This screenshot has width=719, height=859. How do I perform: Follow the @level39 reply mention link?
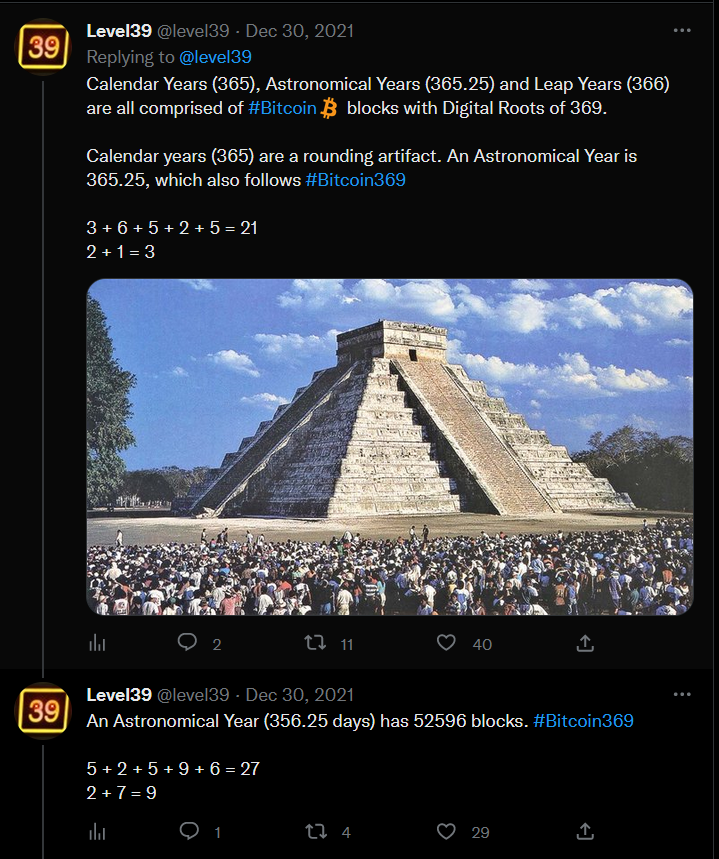point(215,57)
